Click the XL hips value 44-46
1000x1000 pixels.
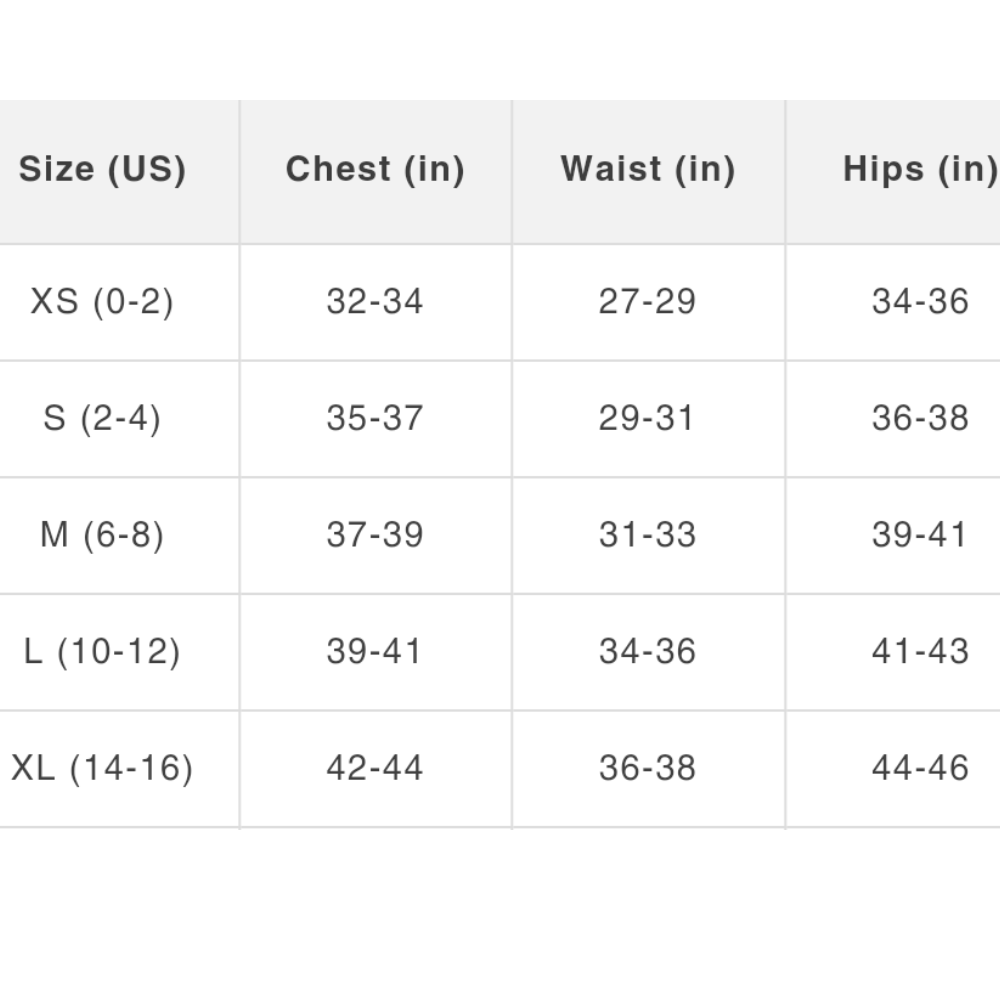pyautogui.click(x=920, y=768)
